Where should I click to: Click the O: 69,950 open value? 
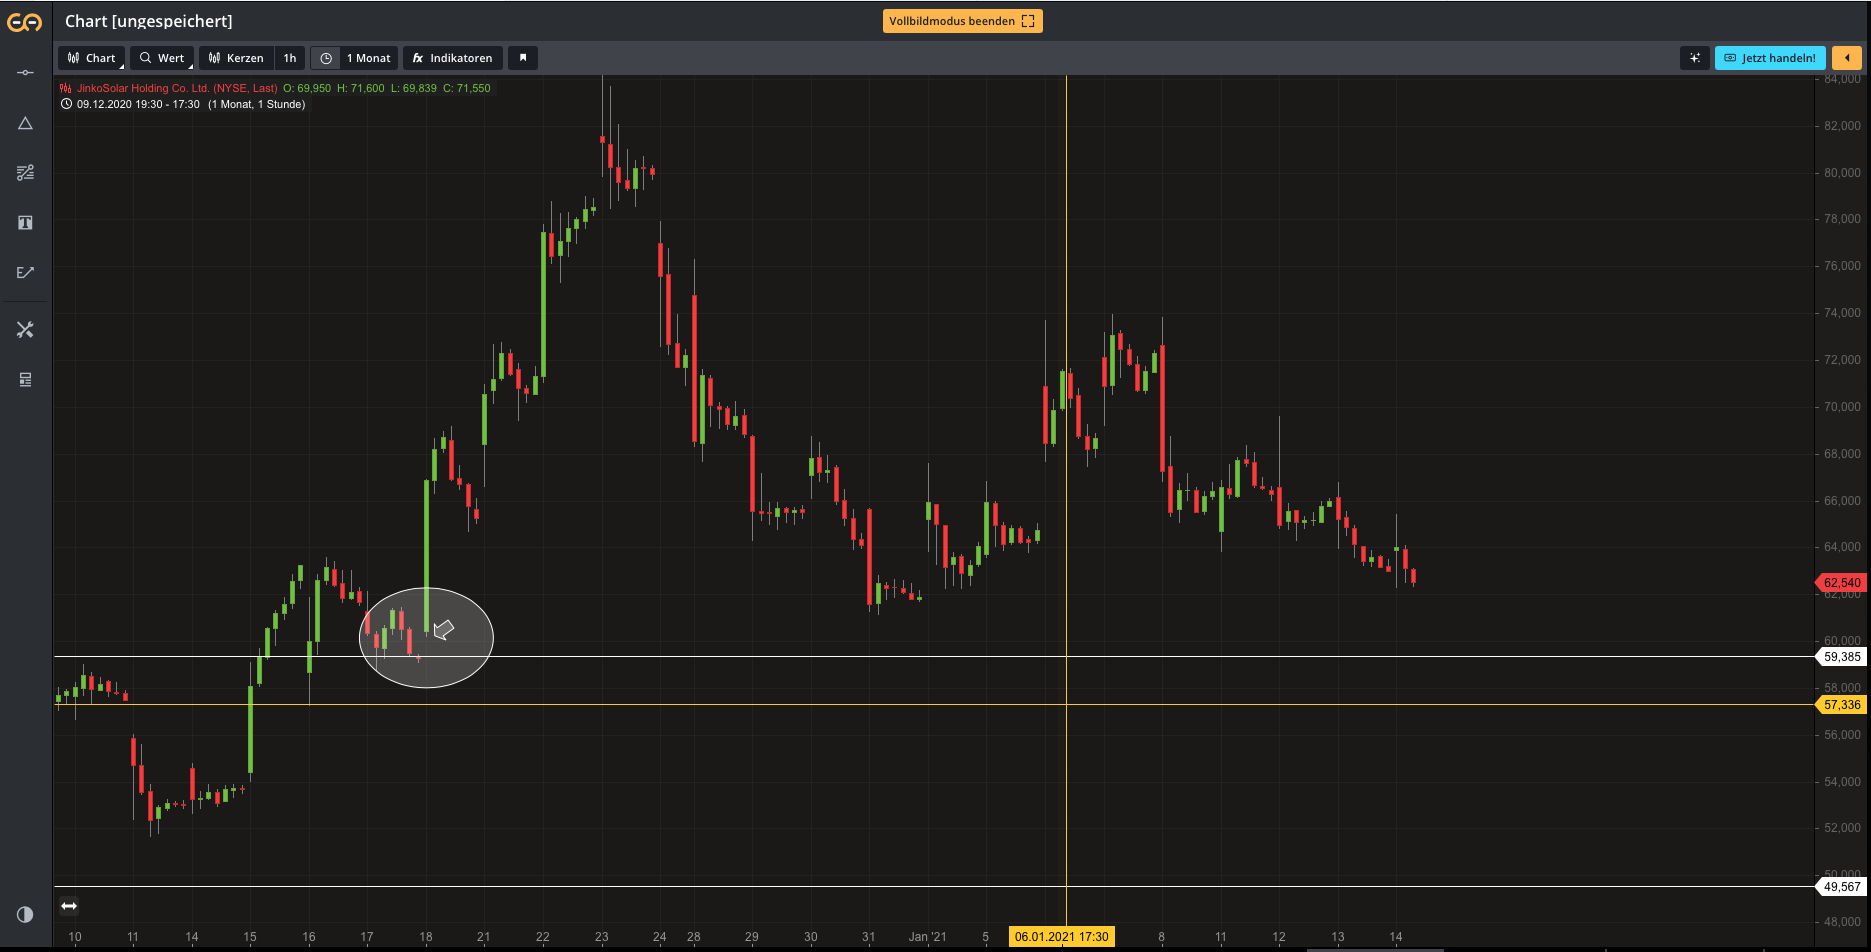[x=307, y=88]
